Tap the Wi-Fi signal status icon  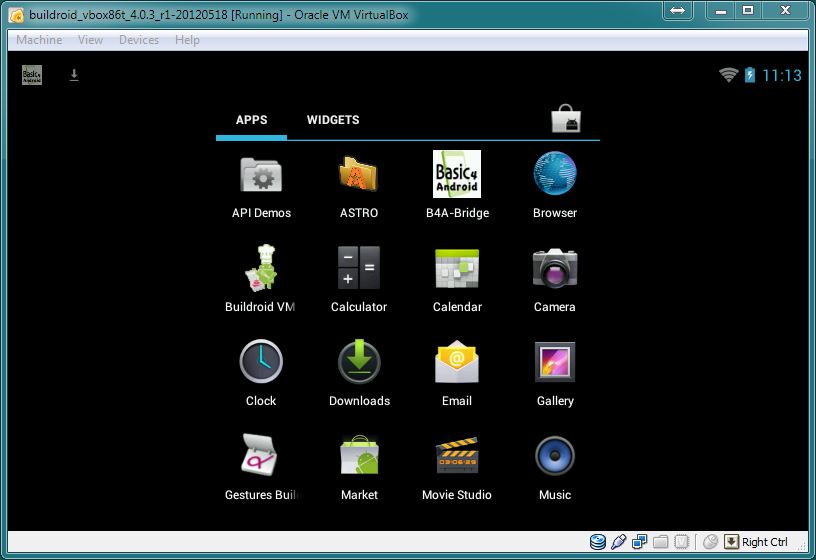pyautogui.click(x=729, y=75)
